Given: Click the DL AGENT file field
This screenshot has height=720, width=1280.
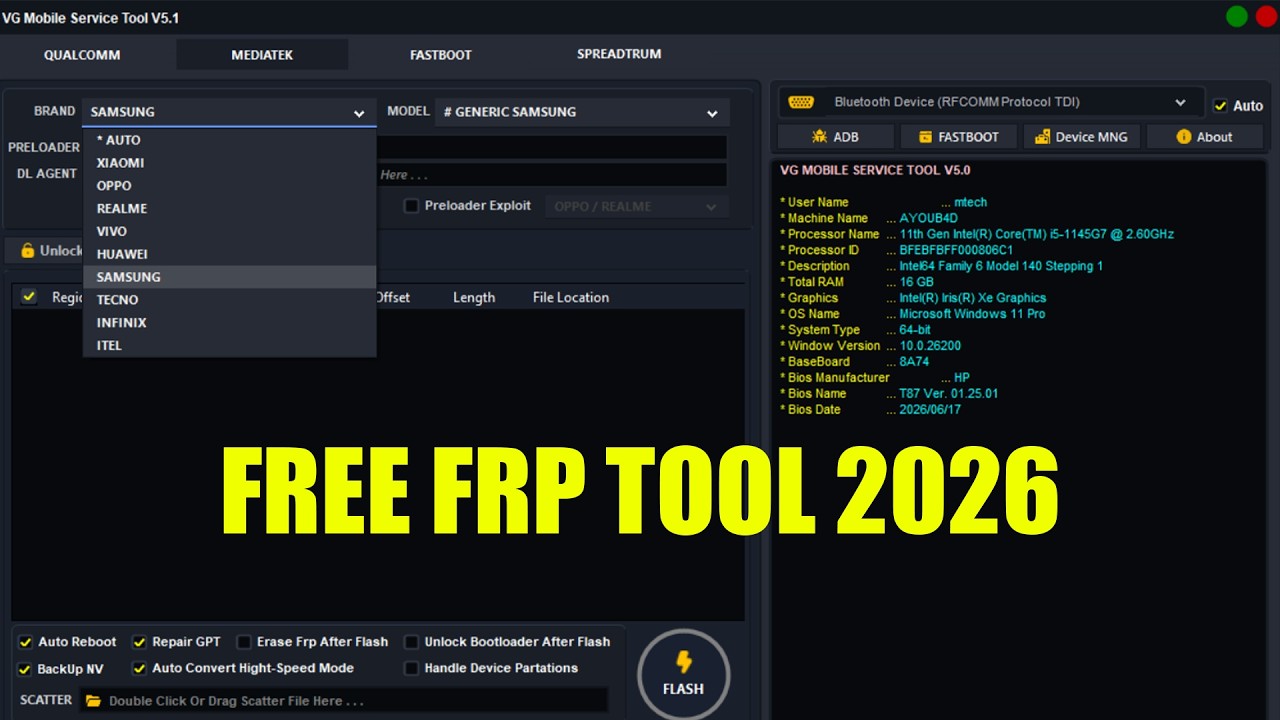Looking at the screenshot, I should pyautogui.click(x=551, y=174).
